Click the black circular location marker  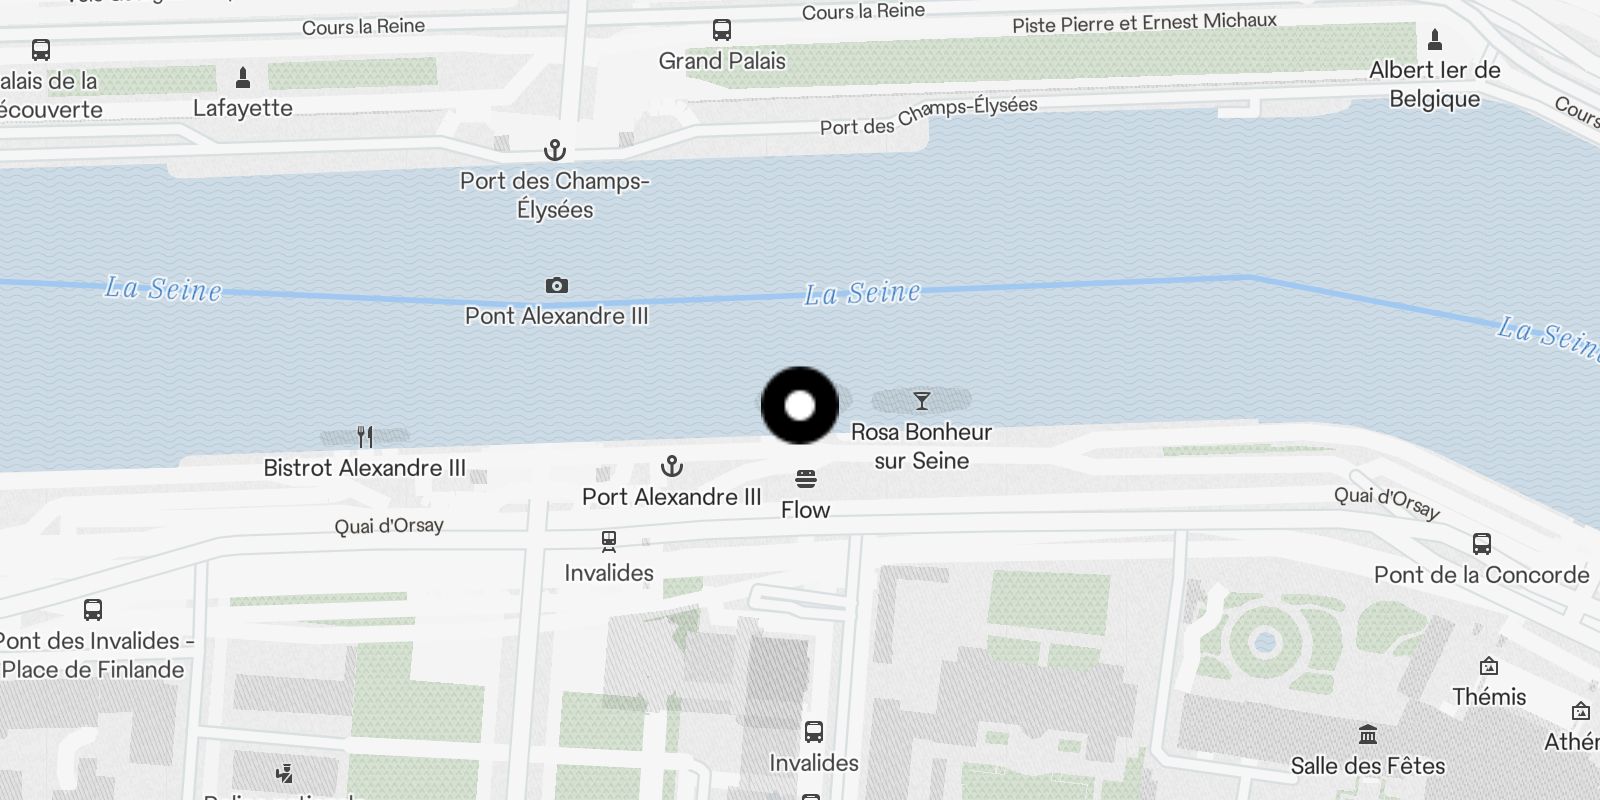coord(800,405)
